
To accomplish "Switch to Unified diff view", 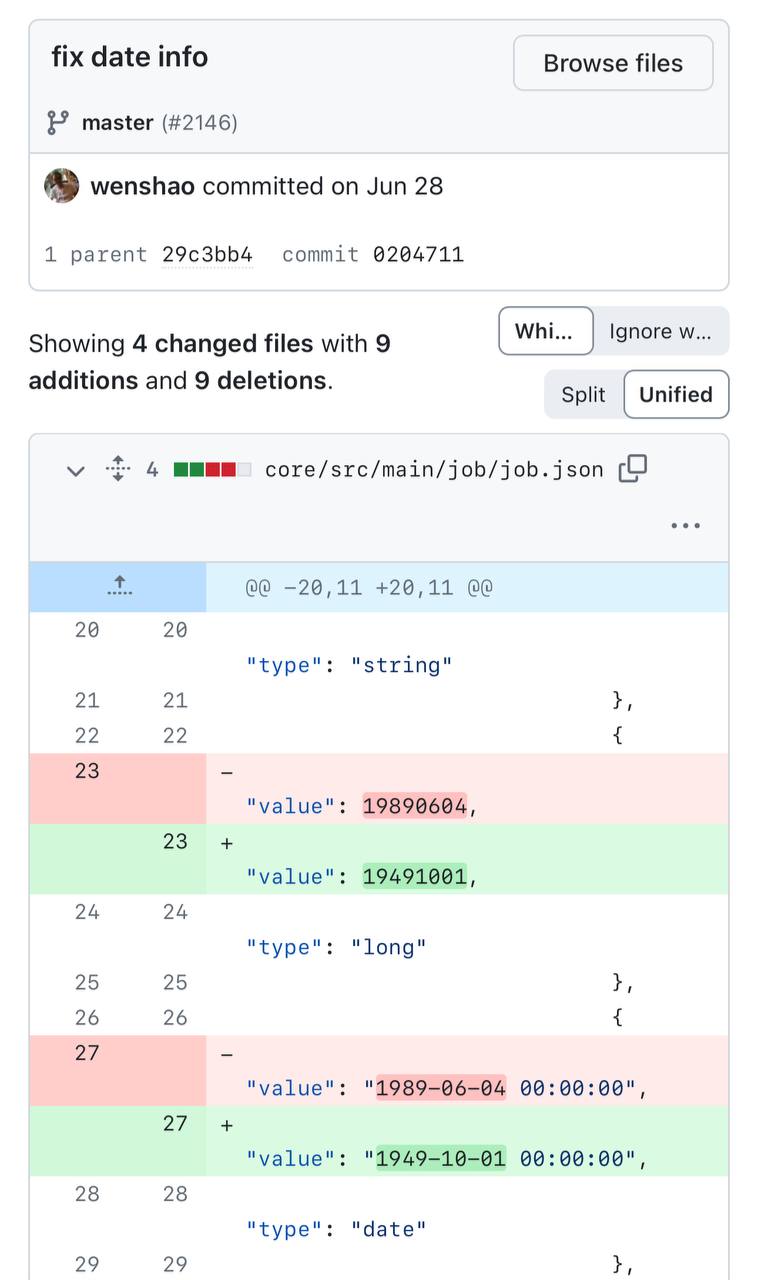I will click(675, 394).
